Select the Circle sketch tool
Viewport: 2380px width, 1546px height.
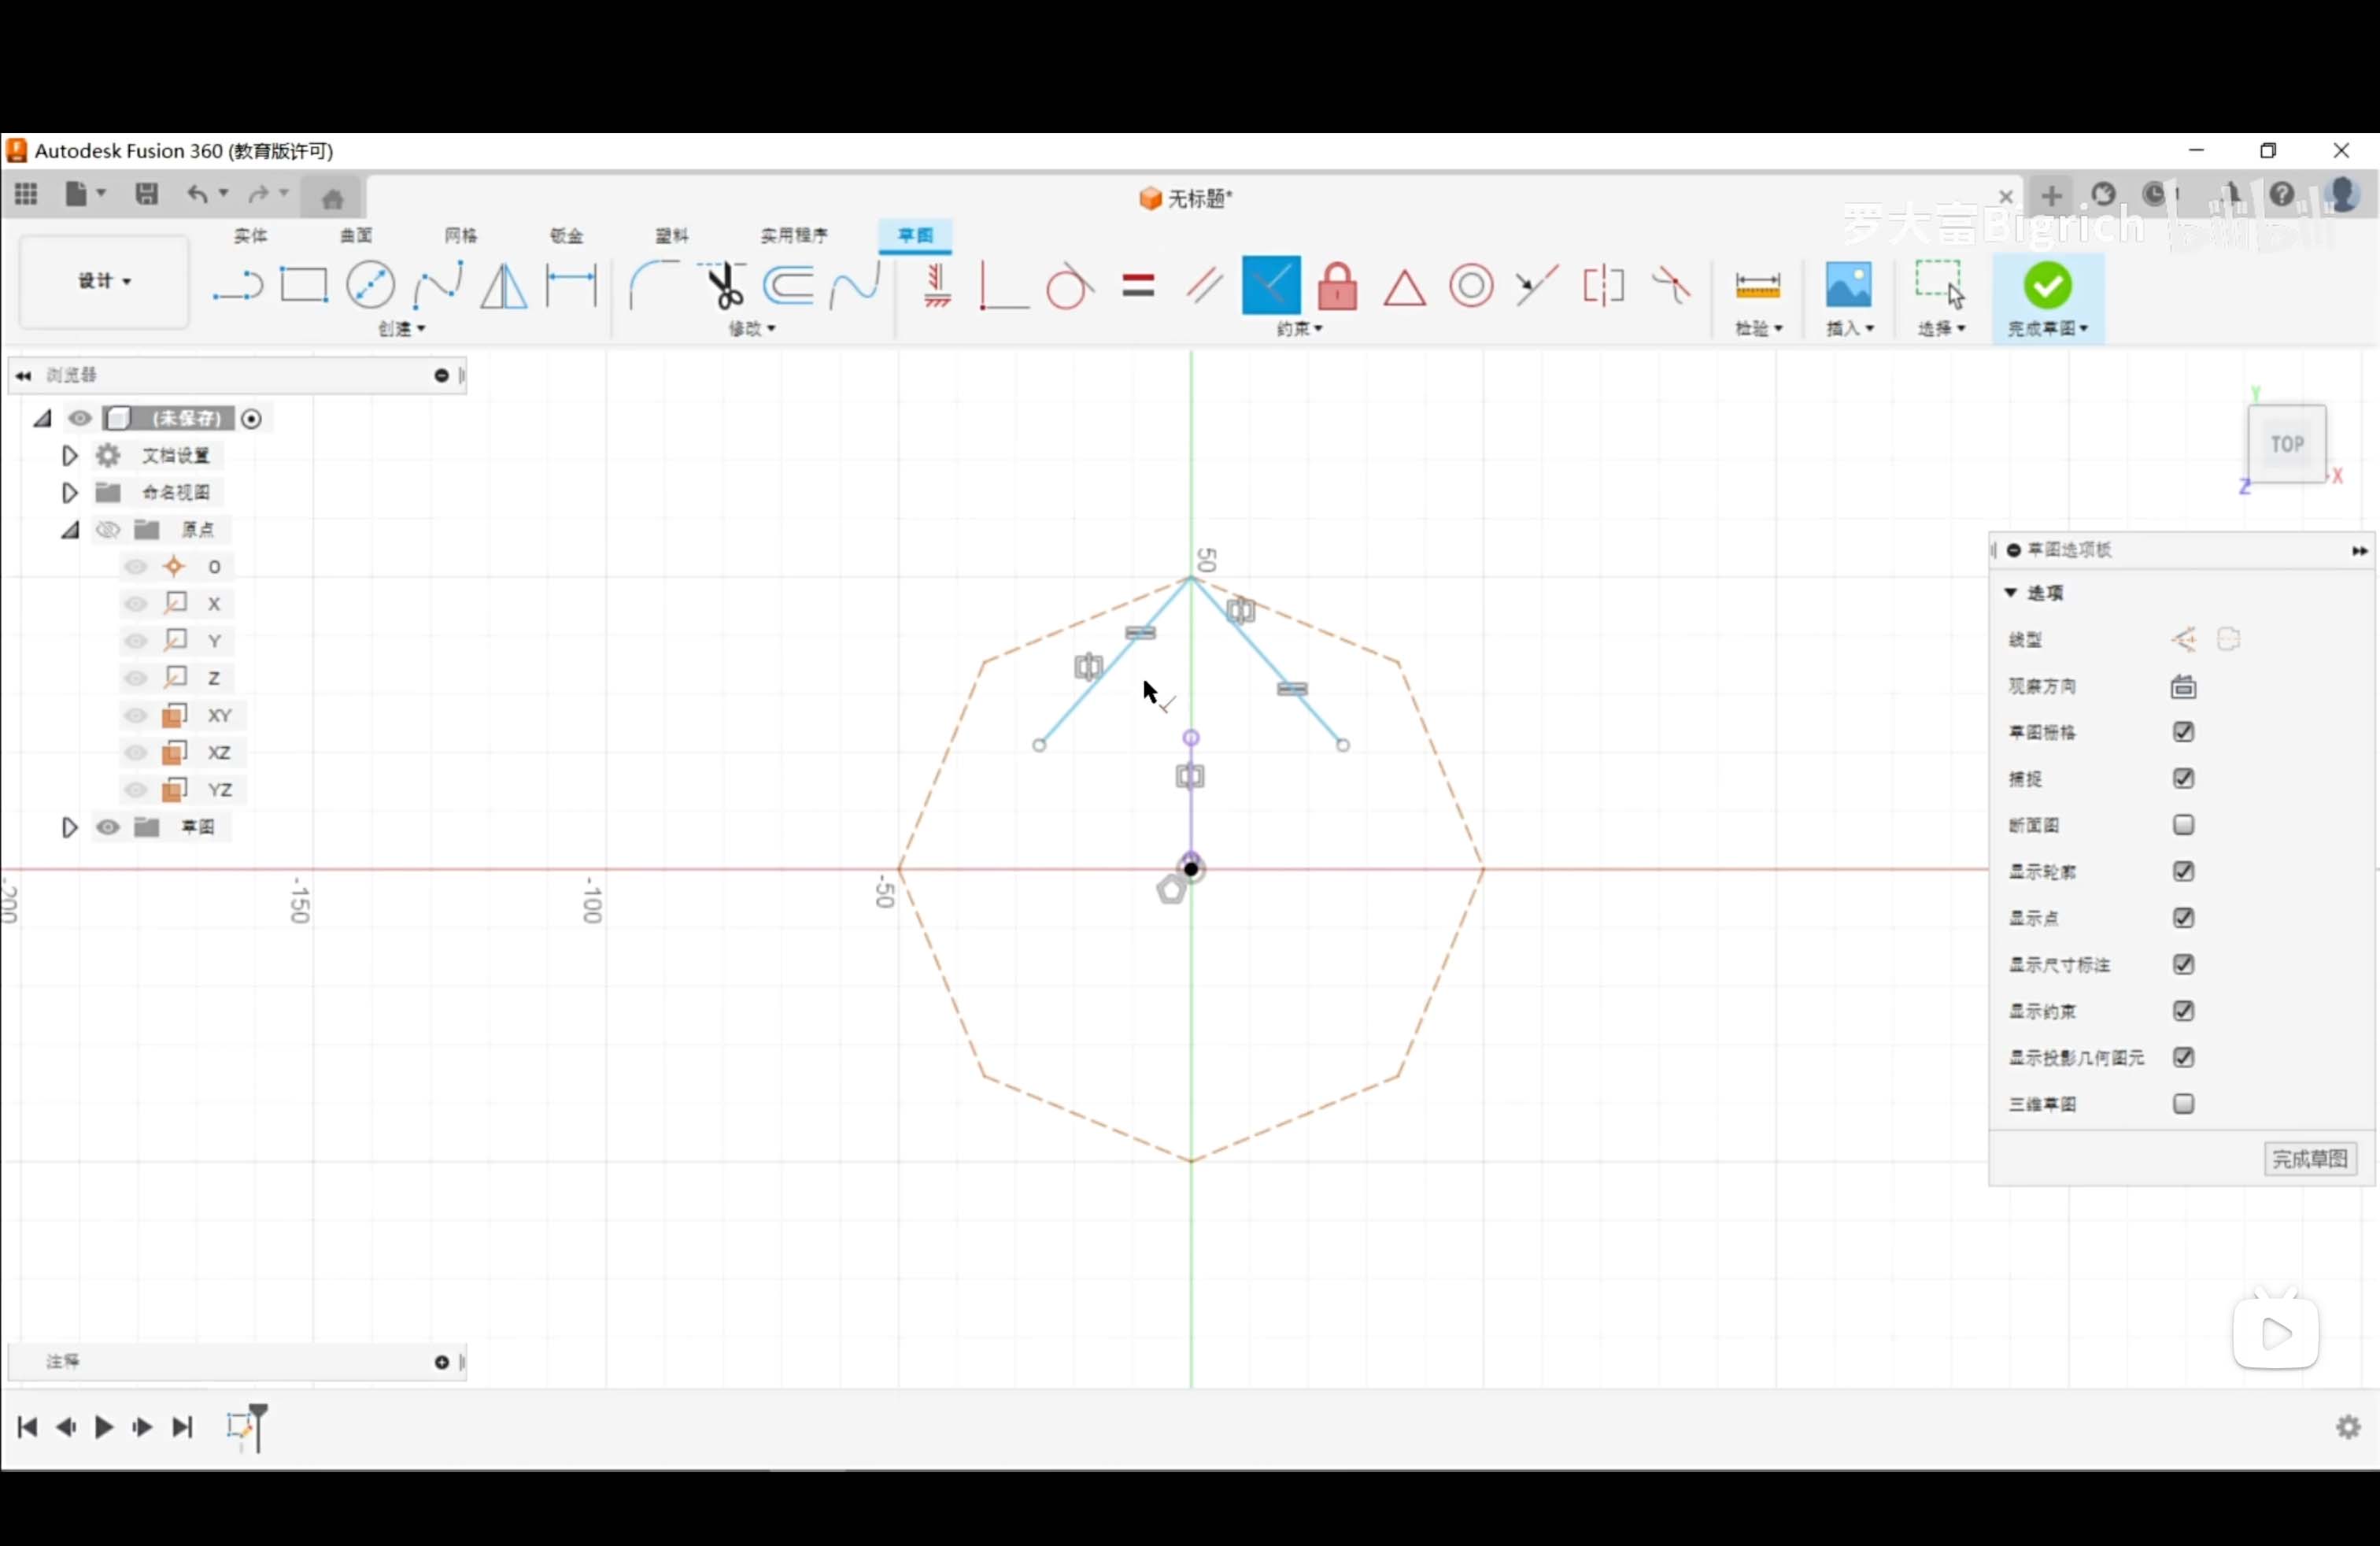(x=371, y=287)
